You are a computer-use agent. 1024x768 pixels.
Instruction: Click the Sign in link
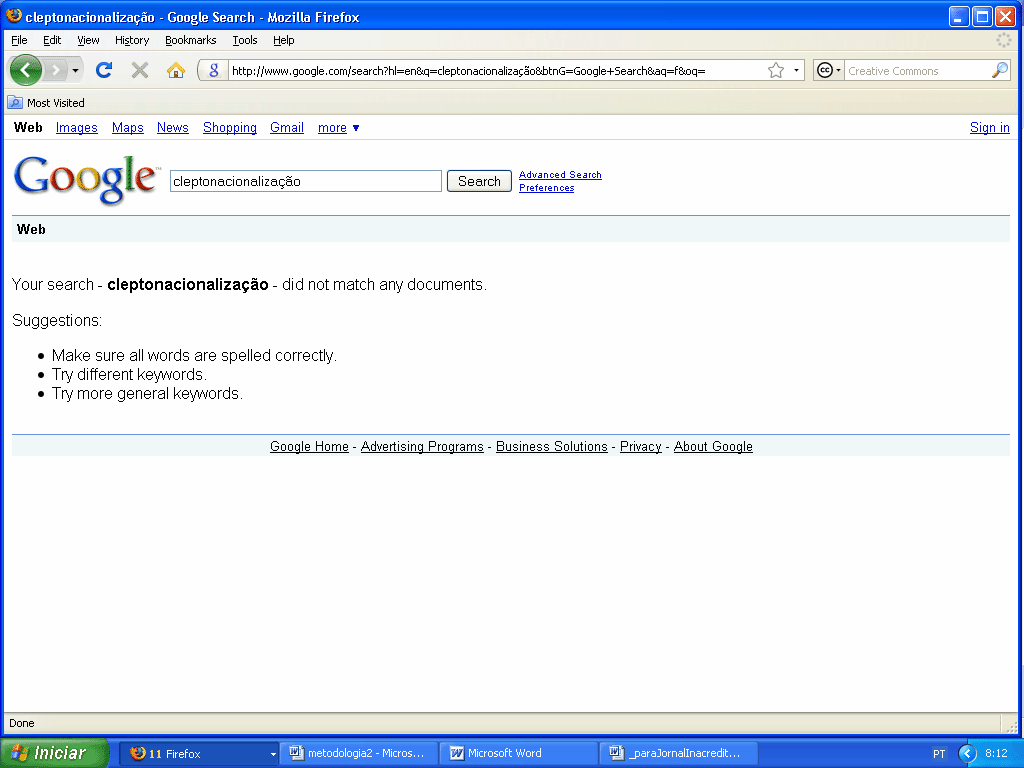click(x=989, y=127)
